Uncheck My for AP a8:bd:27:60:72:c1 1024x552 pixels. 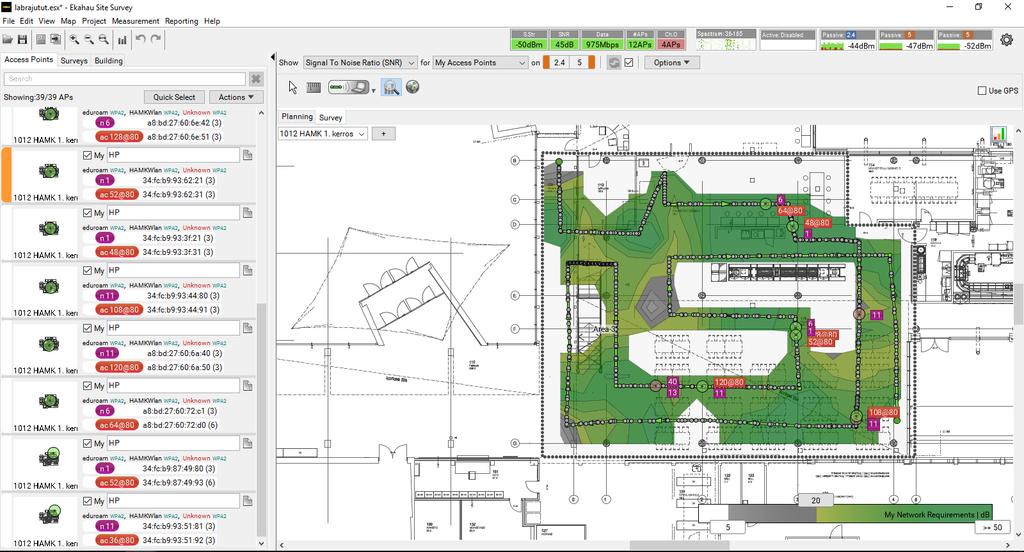tap(88, 386)
